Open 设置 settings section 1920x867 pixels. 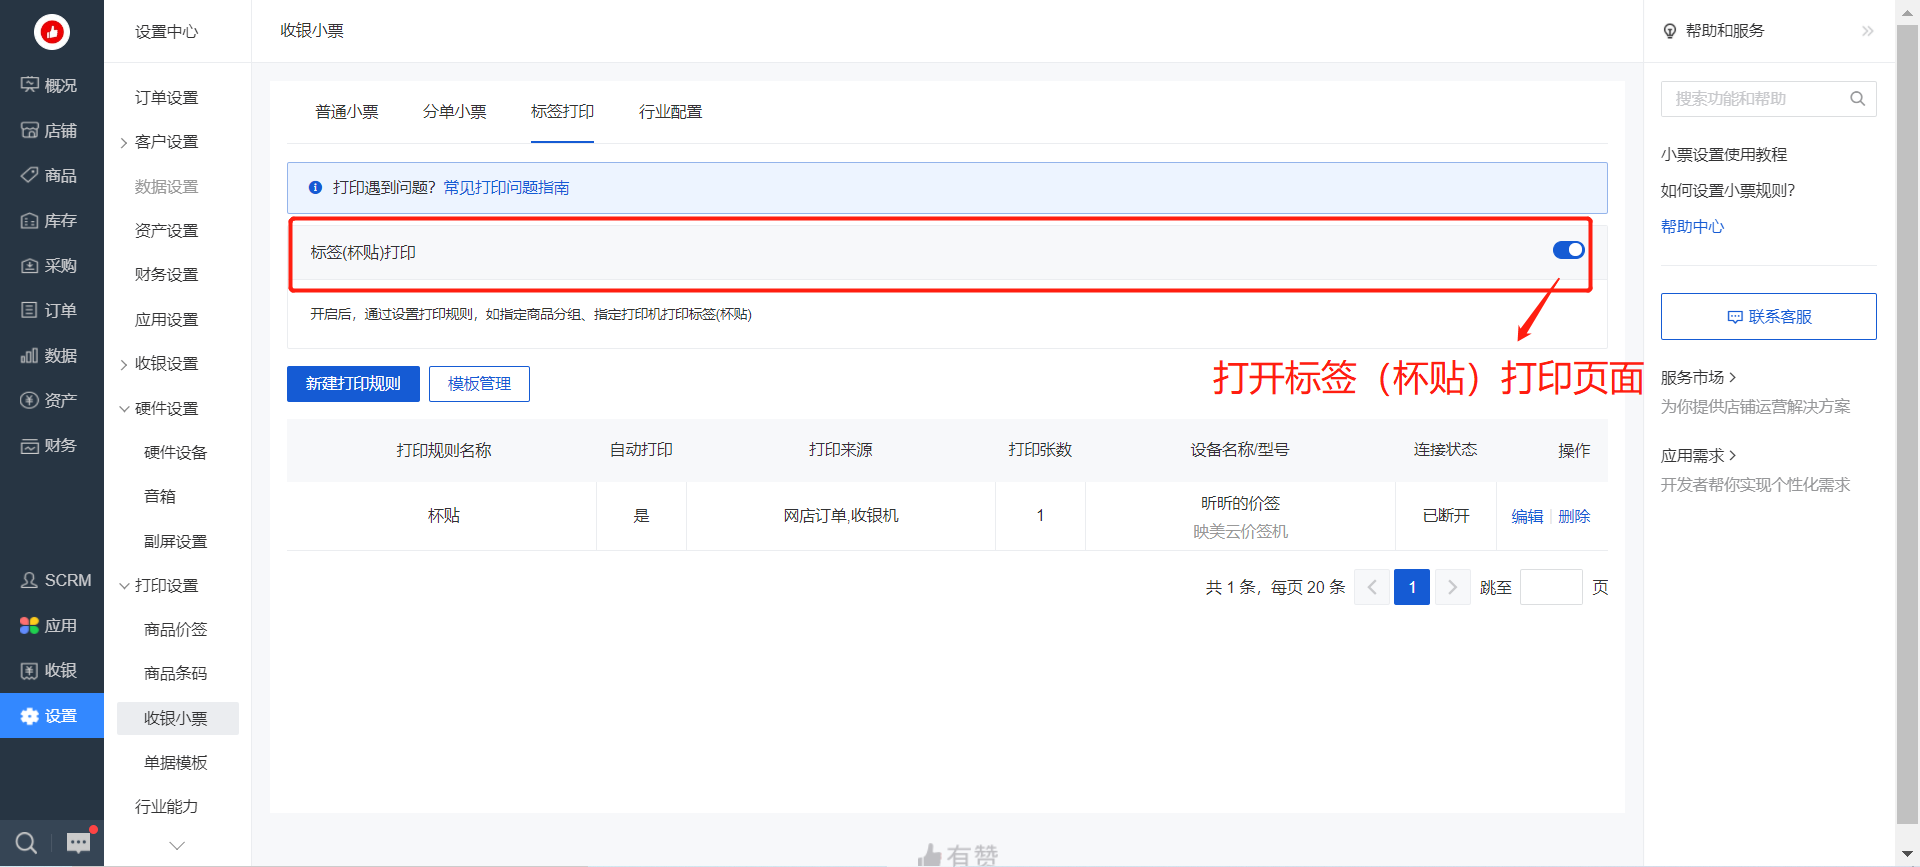[x=51, y=716]
